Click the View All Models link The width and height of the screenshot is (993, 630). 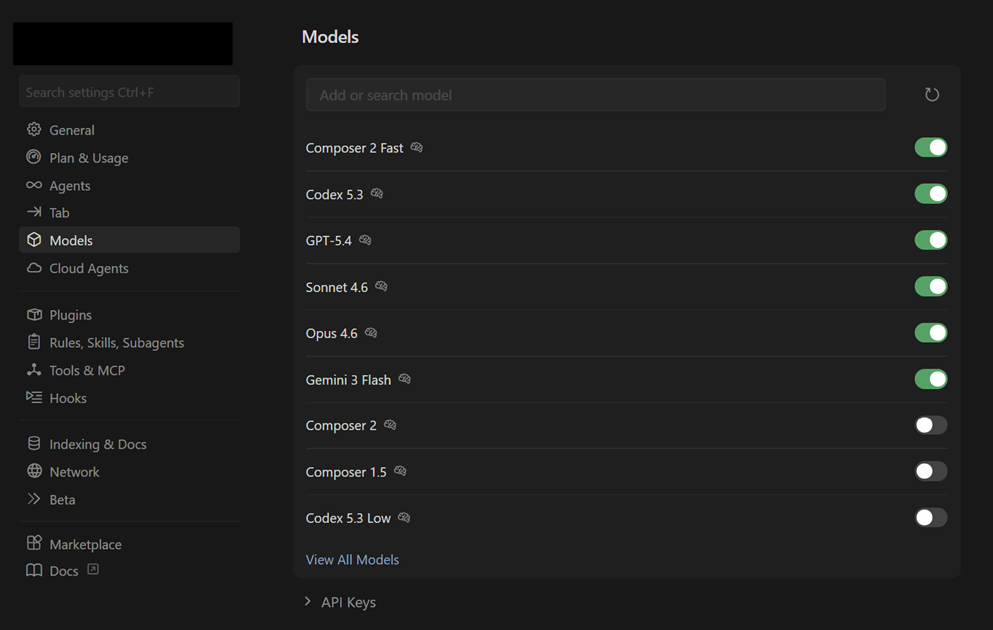pos(352,560)
